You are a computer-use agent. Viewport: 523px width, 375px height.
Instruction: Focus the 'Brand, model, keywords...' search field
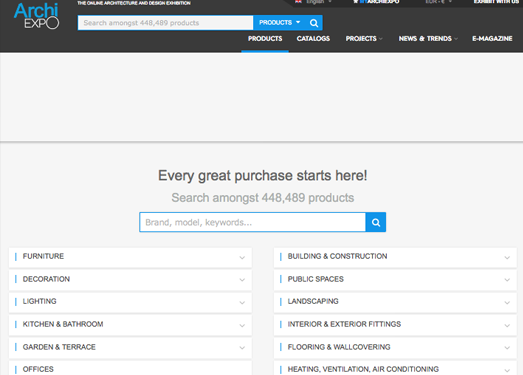click(x=252, y=222)
